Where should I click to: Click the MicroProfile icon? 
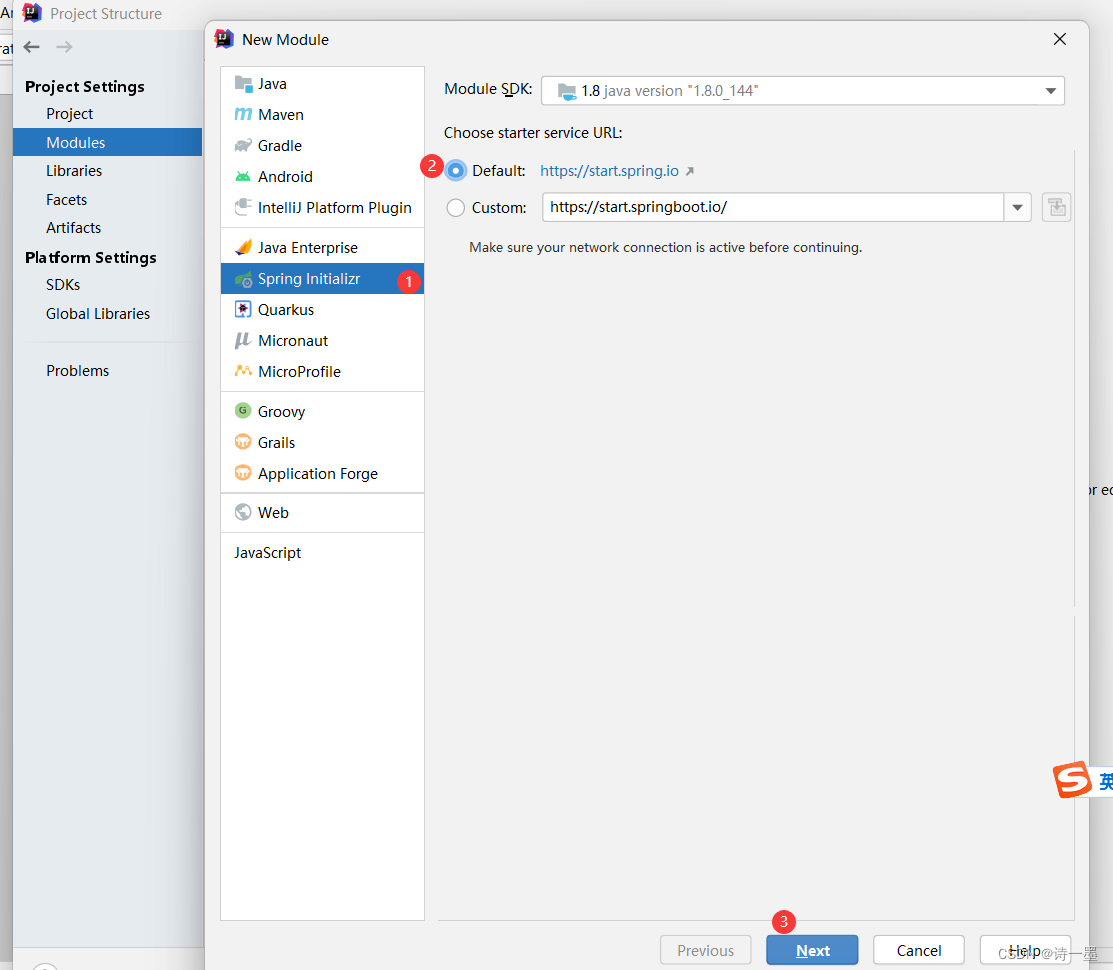(x=243, y=371)
